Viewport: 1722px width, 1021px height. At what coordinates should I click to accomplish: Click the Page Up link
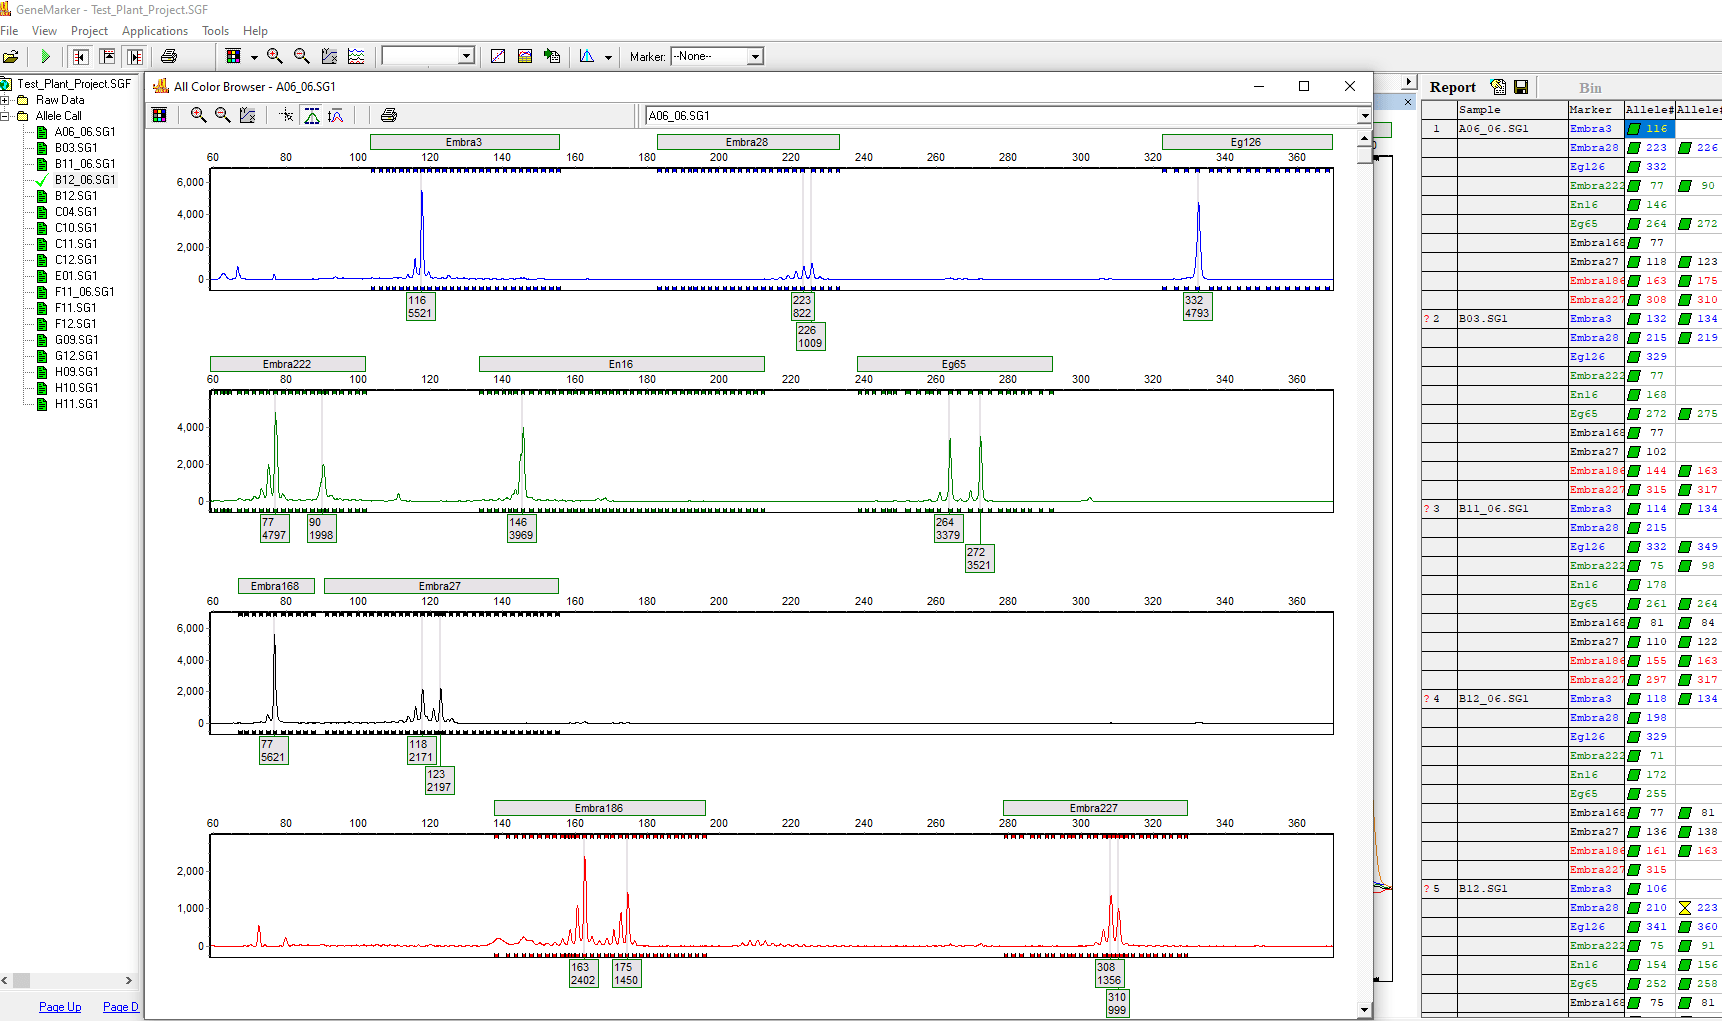click(60, 1007)
